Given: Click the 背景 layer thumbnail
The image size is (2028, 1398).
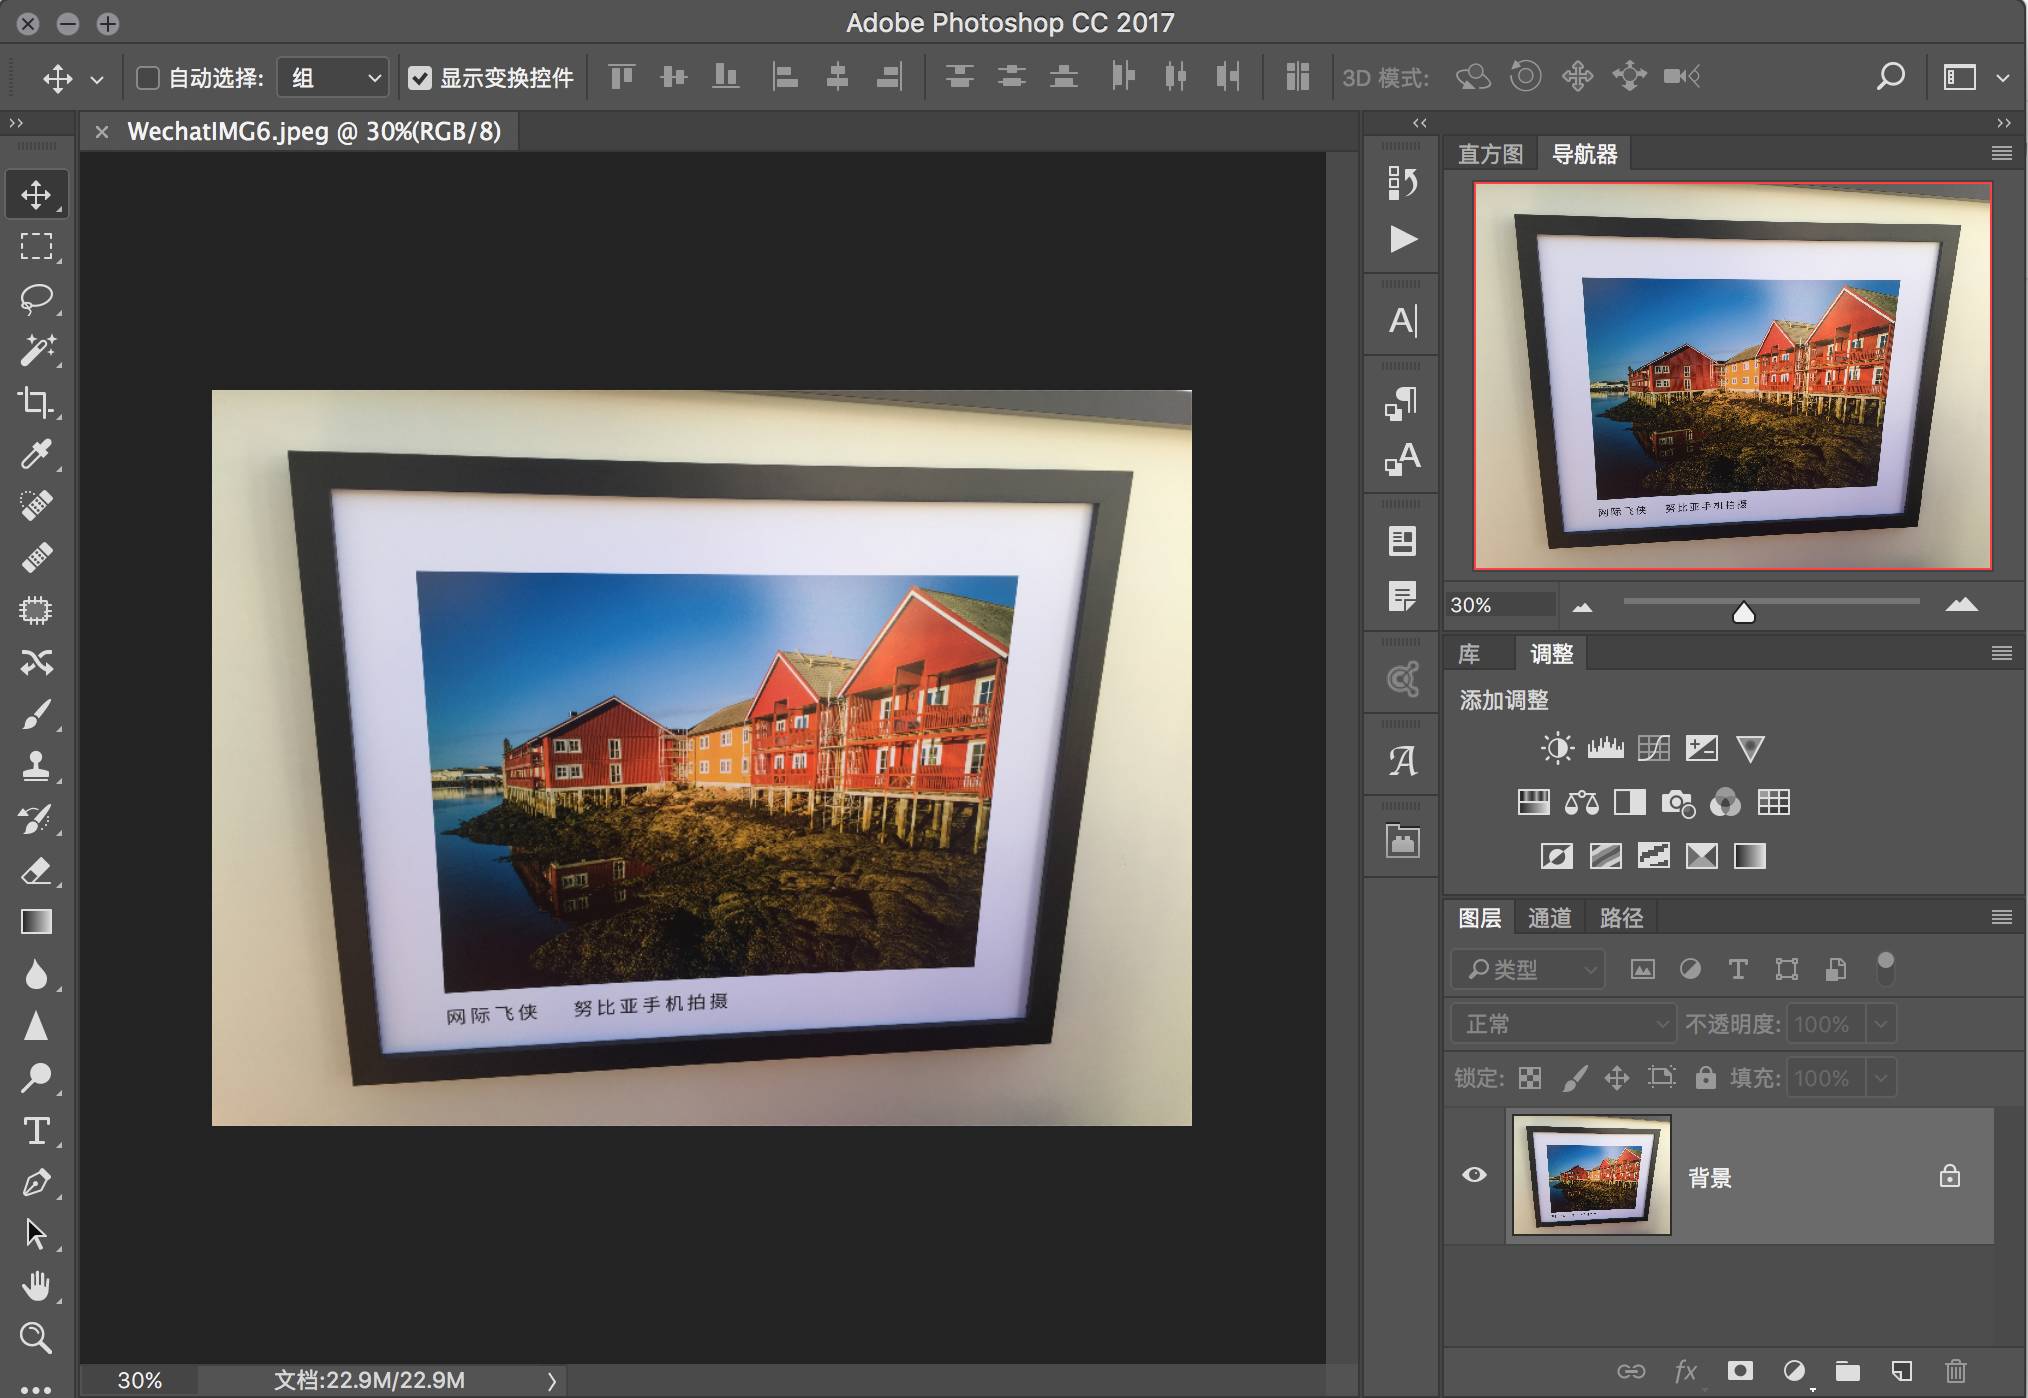Looking at the screenshot, I should point(1591,1175).
